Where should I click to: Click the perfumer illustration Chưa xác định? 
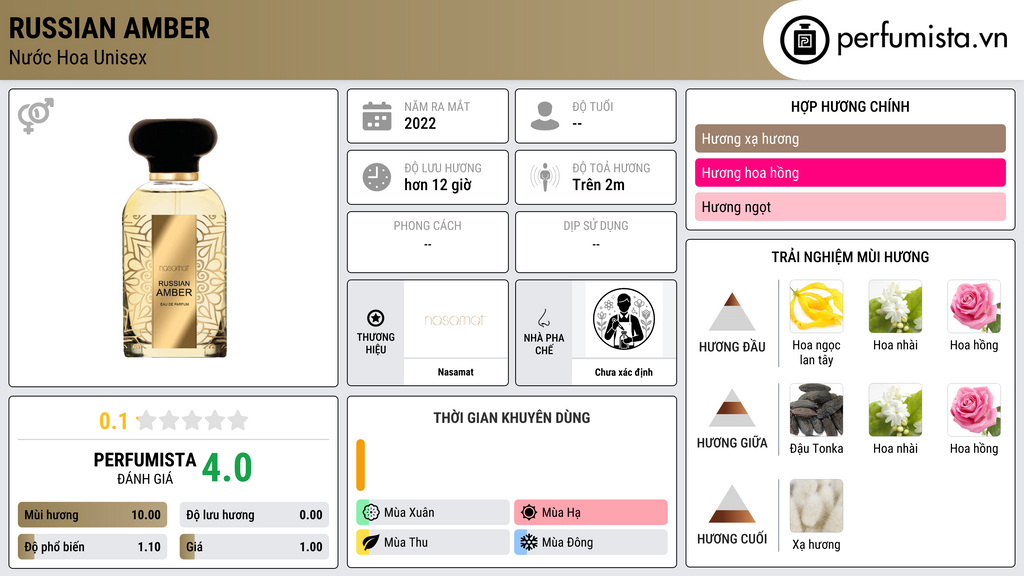pyautogui.click(x=624, y=319)
